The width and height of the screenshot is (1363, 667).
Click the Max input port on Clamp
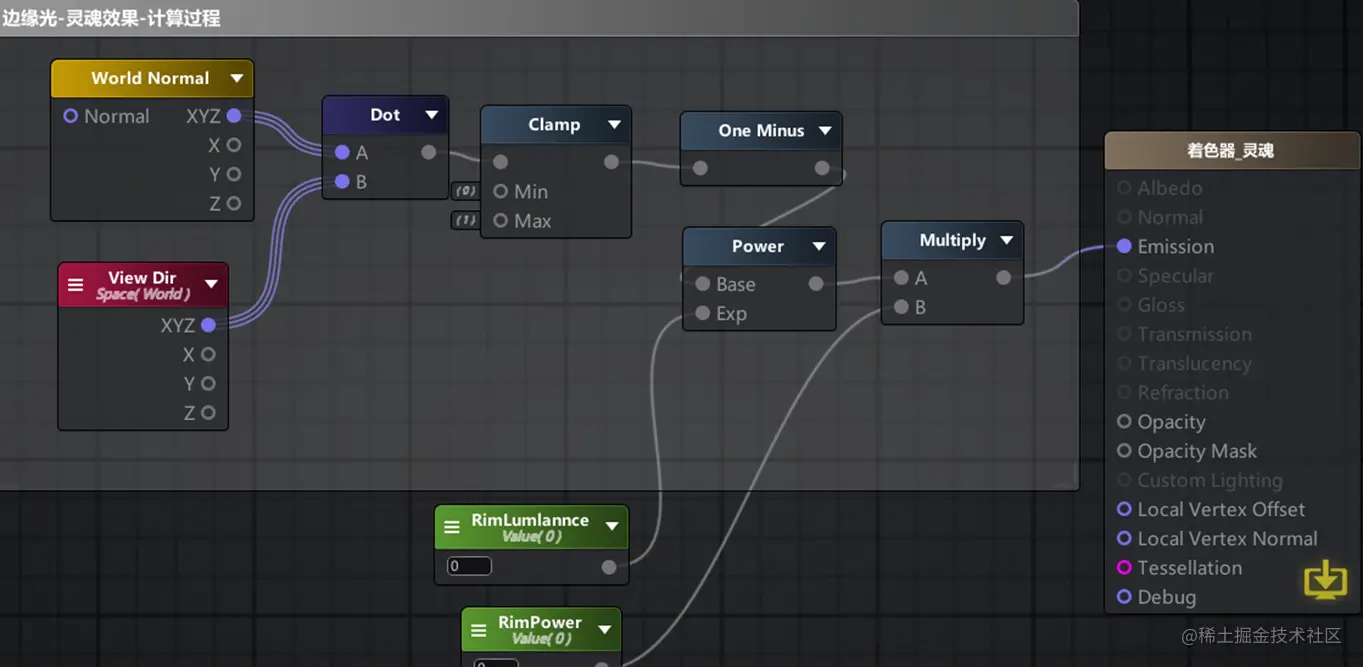tap(500, 220)
